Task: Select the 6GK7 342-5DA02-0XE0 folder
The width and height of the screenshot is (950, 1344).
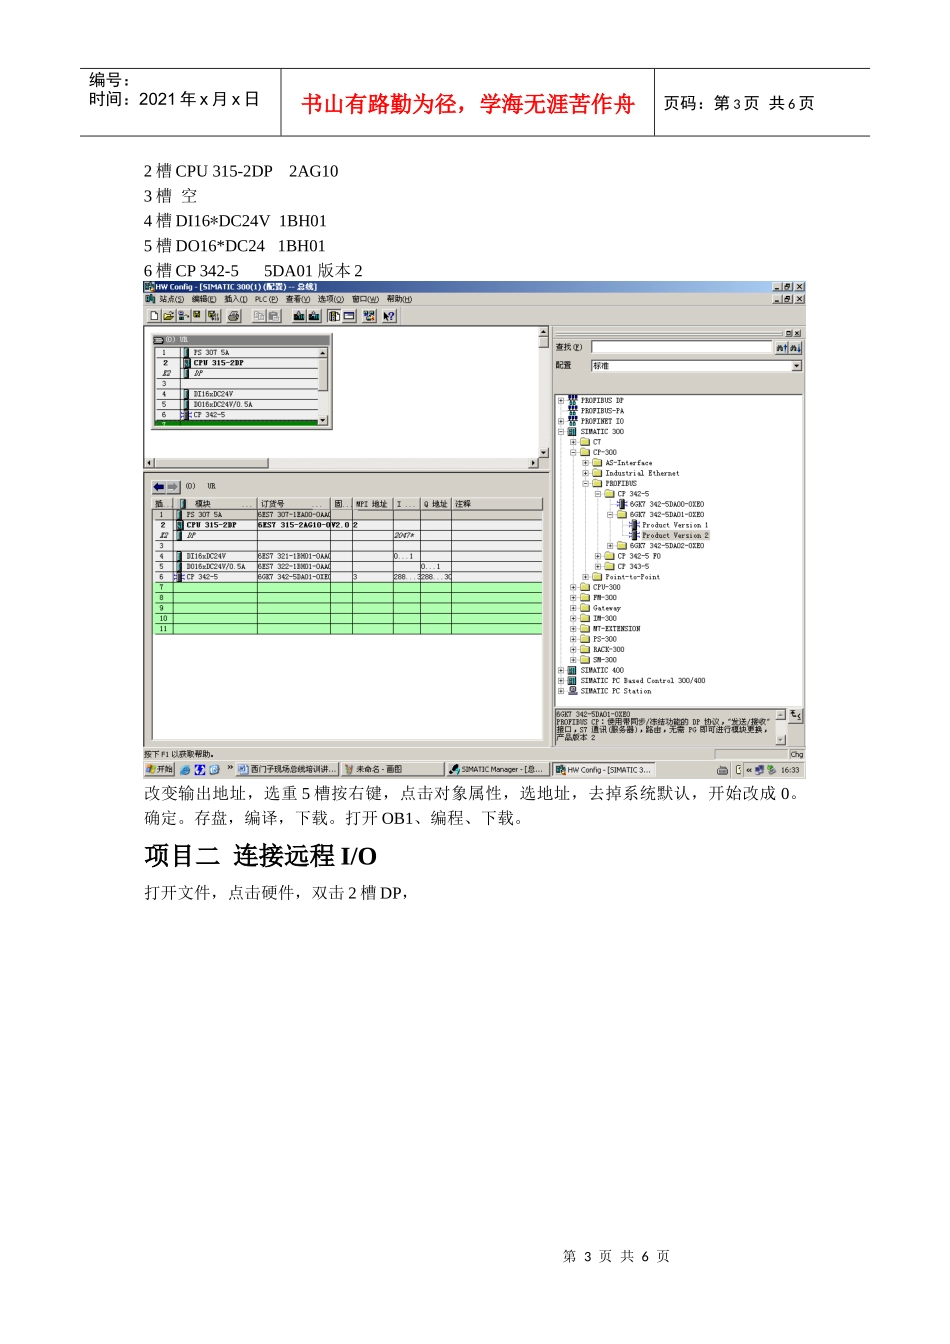Action: [666, 546]
